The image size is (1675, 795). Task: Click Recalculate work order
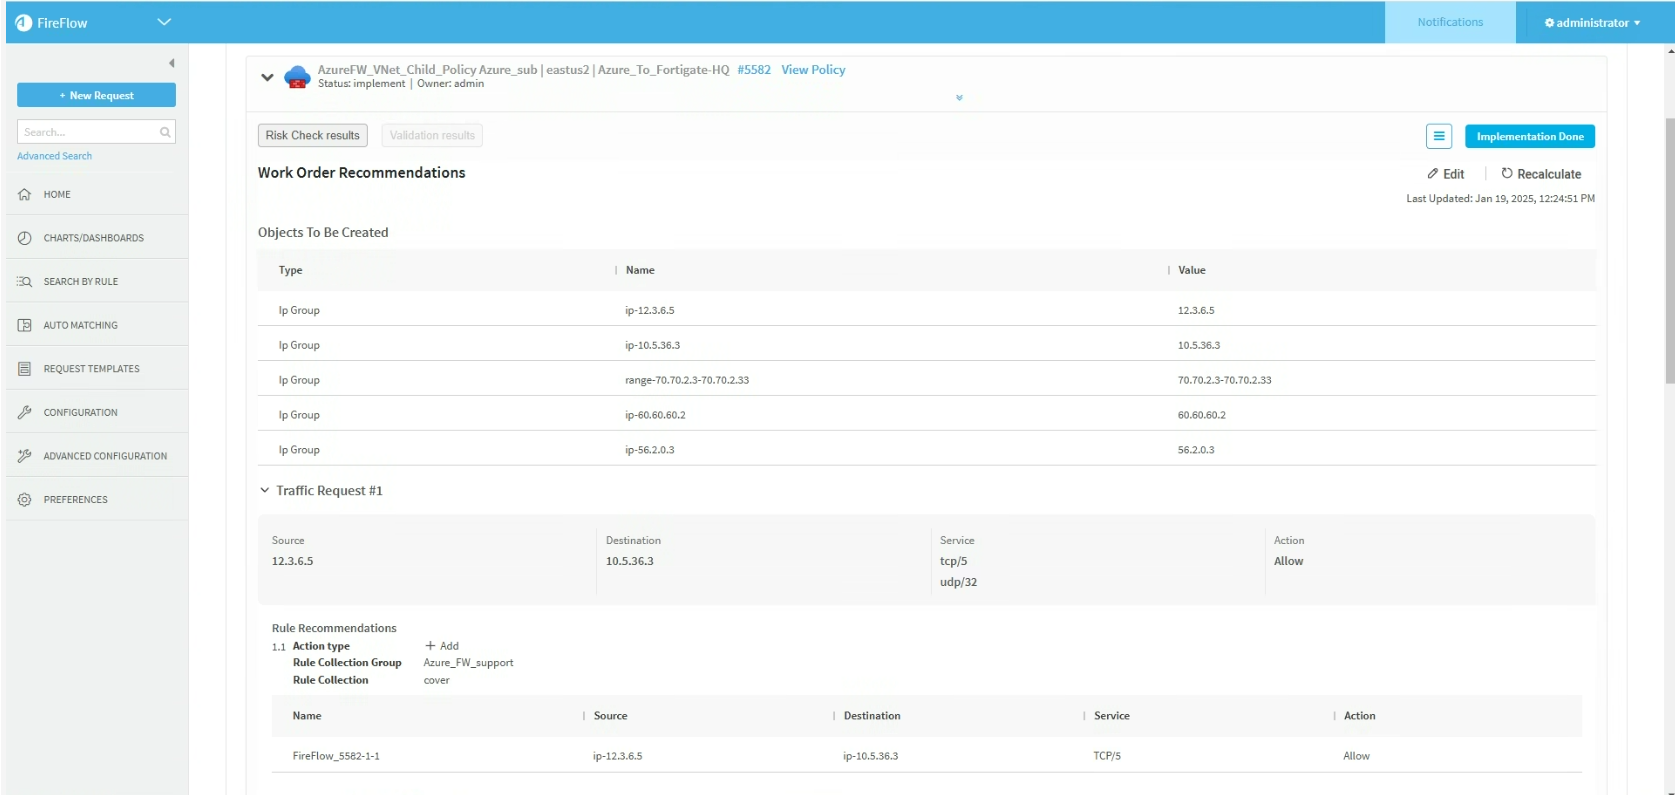[1540, 174]
